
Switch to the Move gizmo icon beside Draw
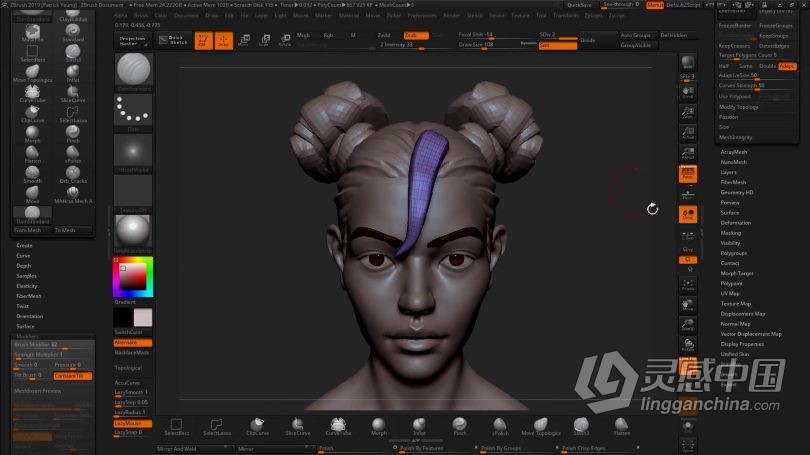[x=245, y=40]
